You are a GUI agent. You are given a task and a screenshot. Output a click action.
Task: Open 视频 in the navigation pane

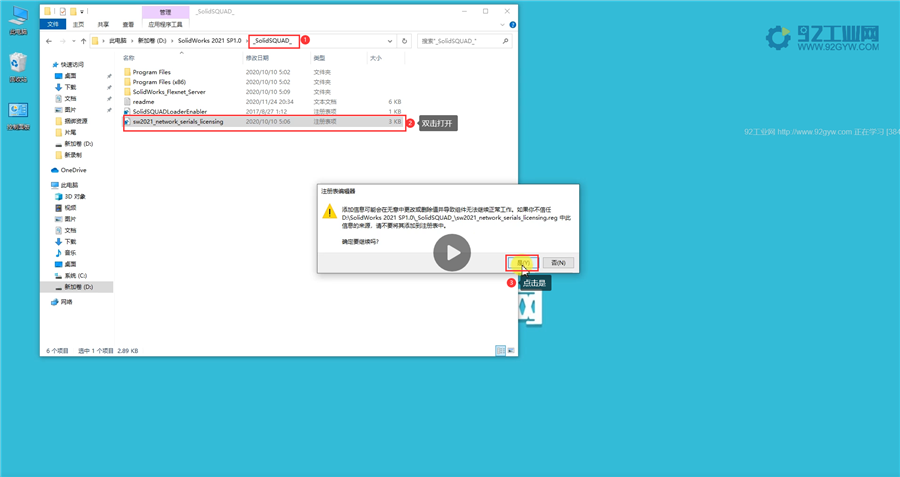[70, 208]
